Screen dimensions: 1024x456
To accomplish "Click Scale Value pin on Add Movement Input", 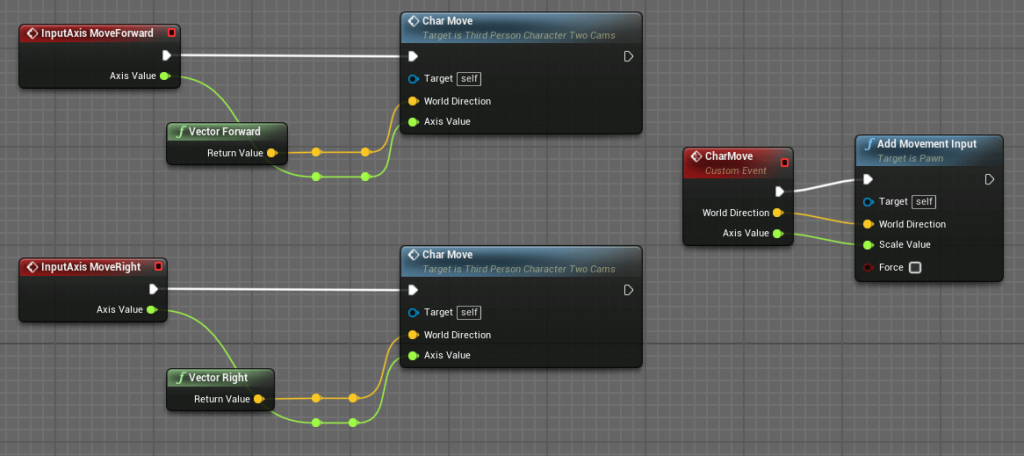I will [868, 244].
